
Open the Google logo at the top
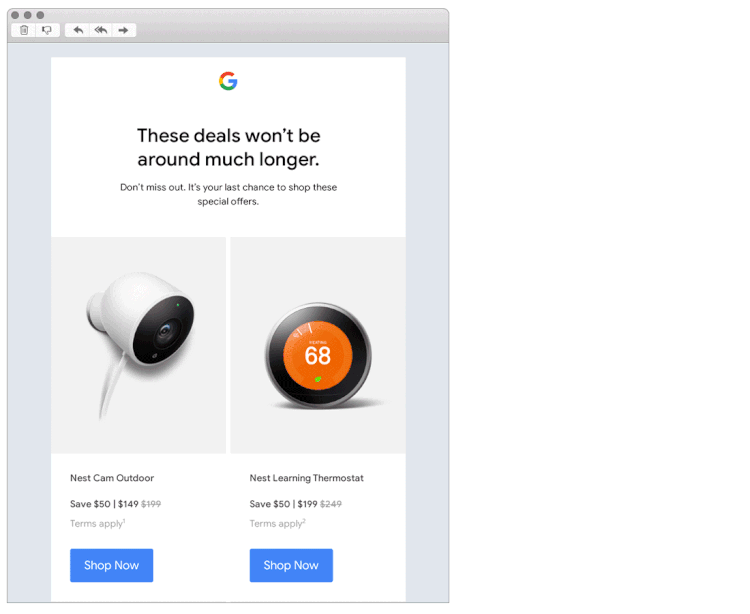(228, 81)
